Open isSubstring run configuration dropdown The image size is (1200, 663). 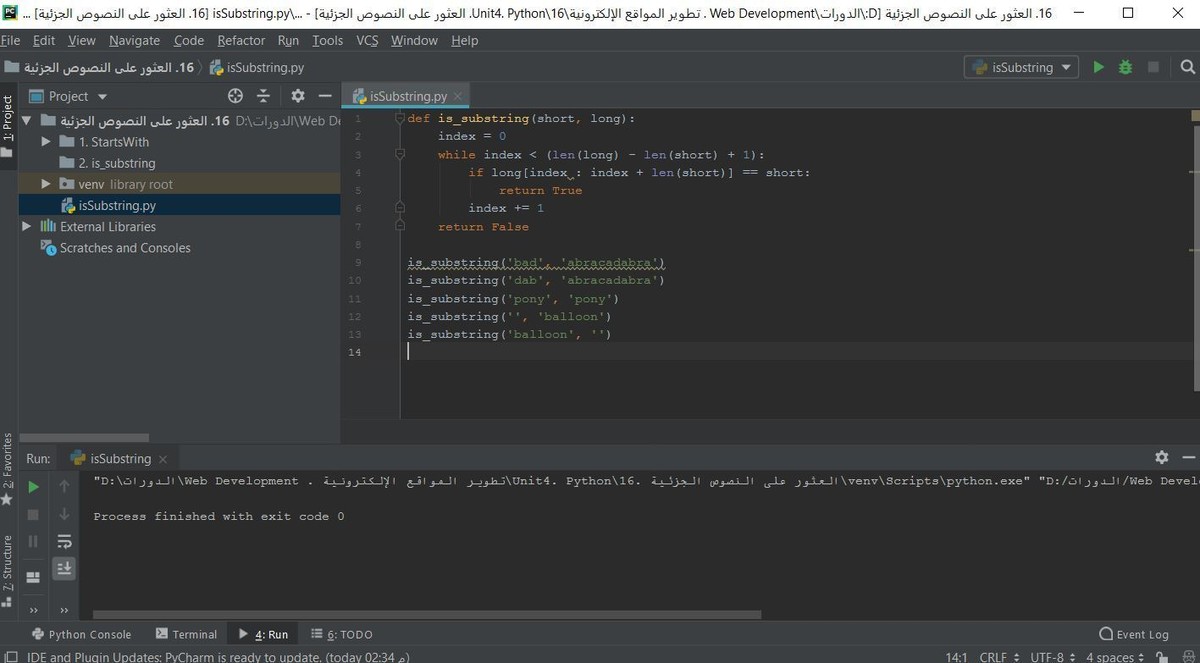1021,67
